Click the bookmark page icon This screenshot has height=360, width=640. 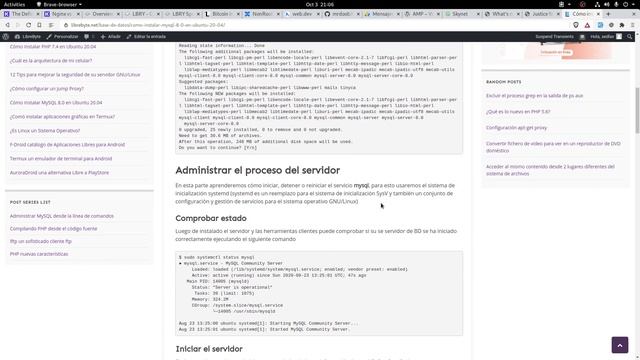click(39, 25)
